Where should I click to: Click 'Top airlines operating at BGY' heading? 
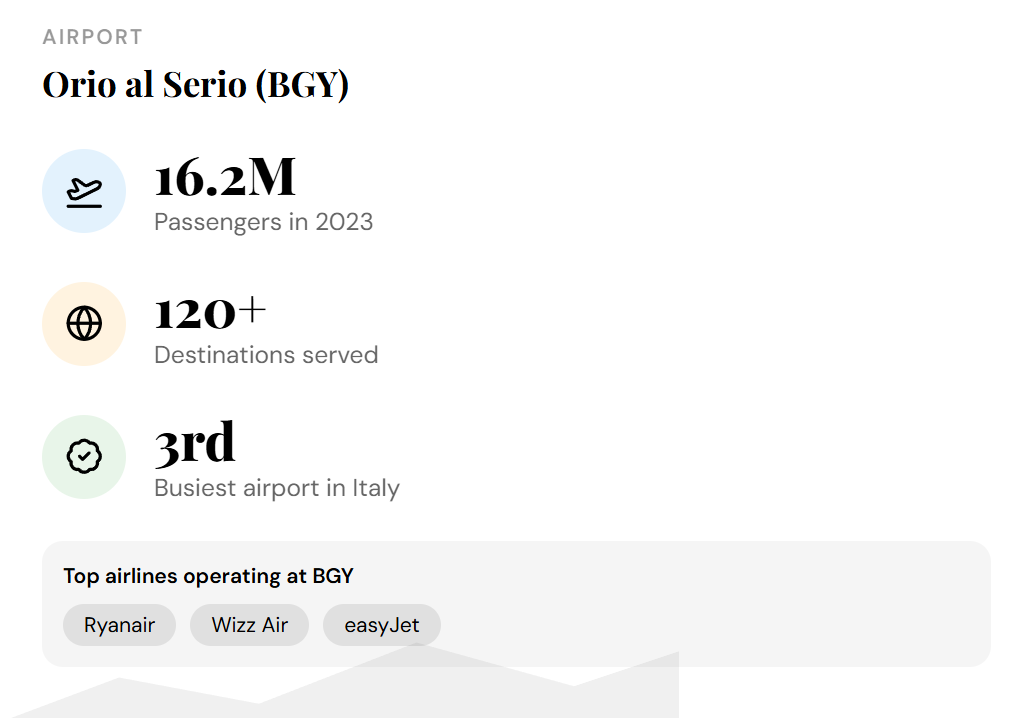tap(208, 576)
